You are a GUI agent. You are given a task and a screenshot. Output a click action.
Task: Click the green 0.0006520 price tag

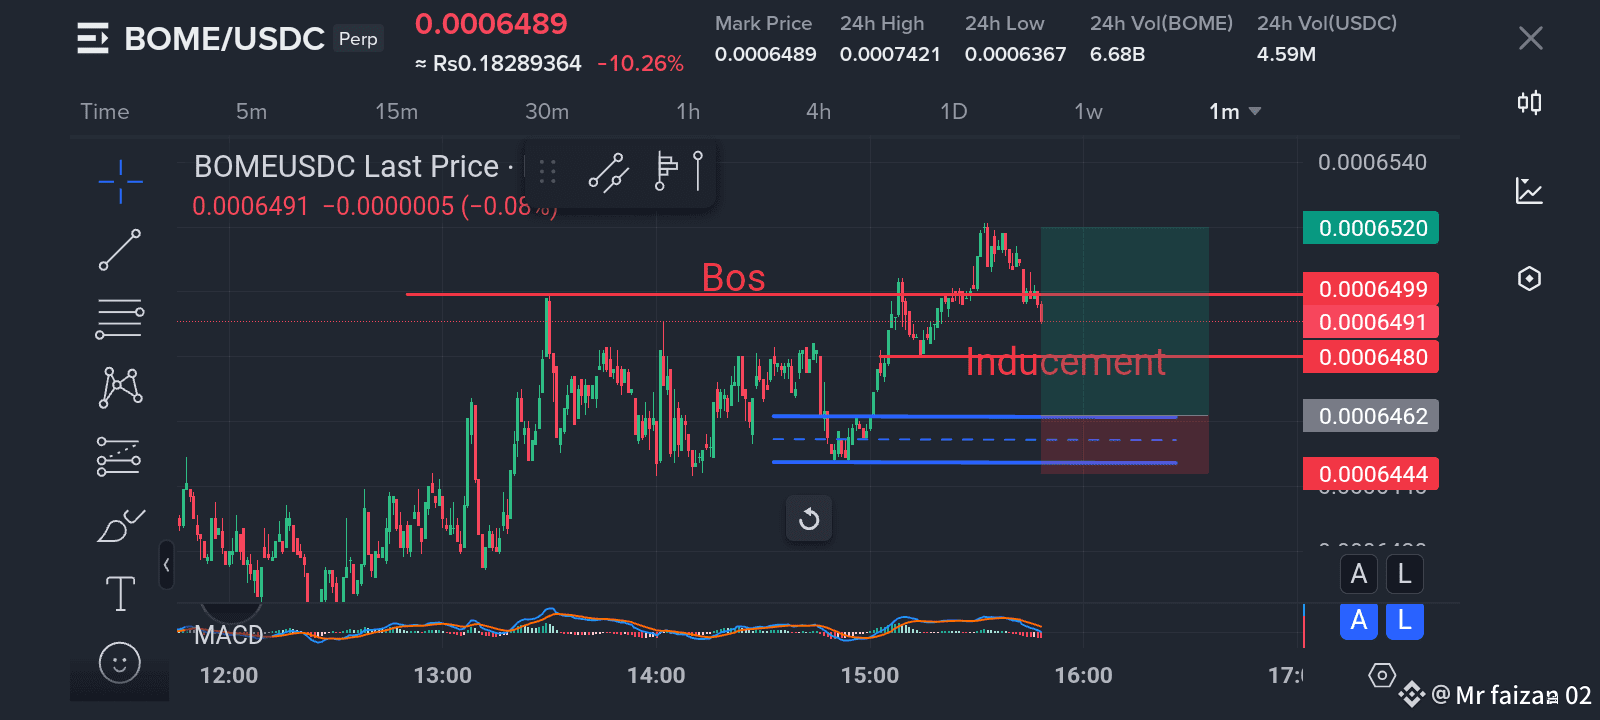(1371, 228)
